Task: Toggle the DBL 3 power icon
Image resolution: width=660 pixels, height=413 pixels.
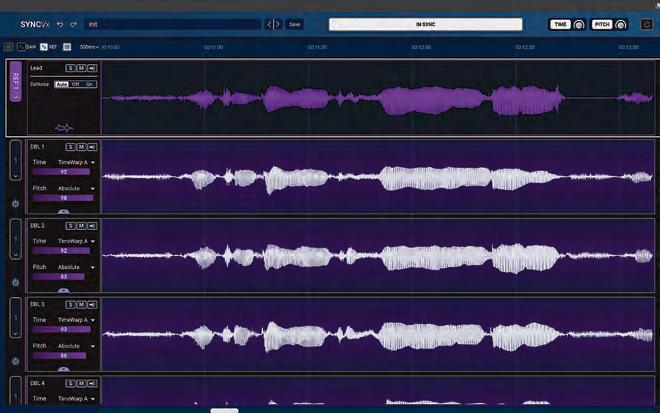Action: tap(16, 361)
